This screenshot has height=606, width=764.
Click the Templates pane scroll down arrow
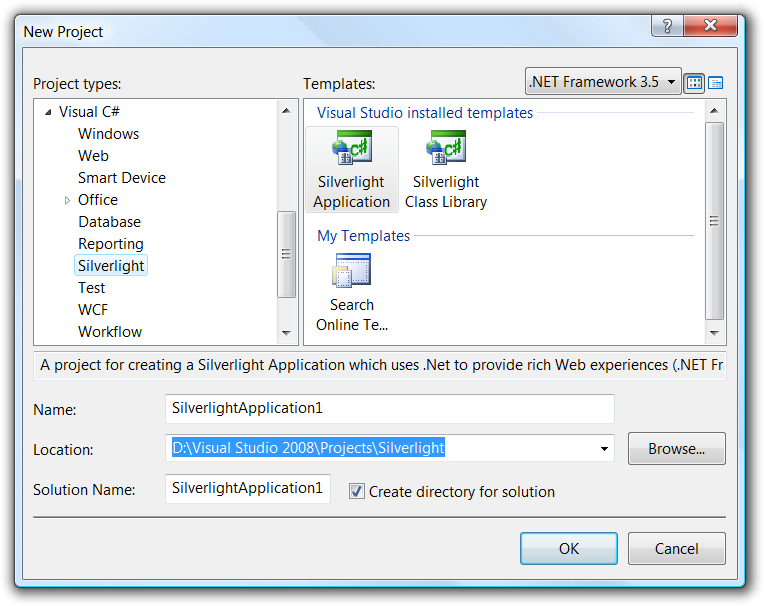714,333
